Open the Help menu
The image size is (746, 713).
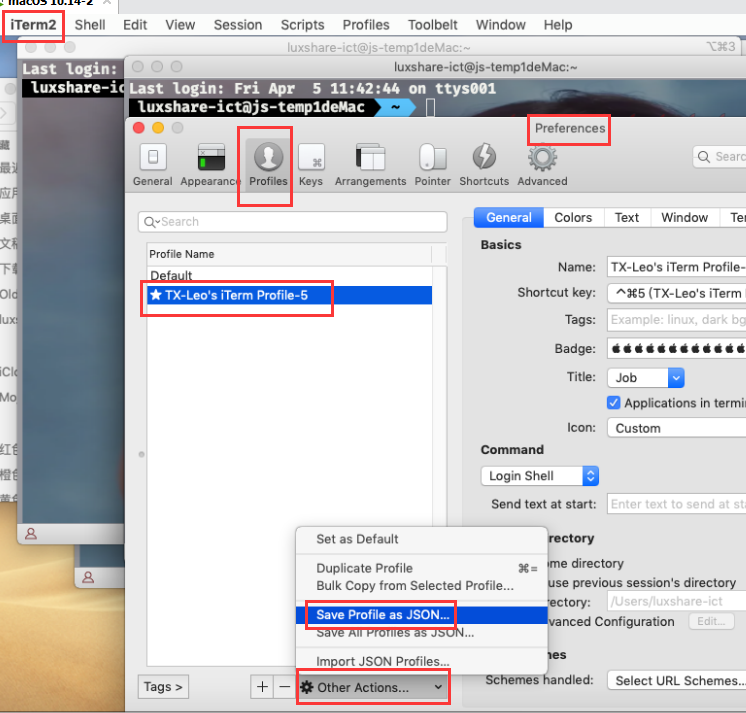[558, 25]
